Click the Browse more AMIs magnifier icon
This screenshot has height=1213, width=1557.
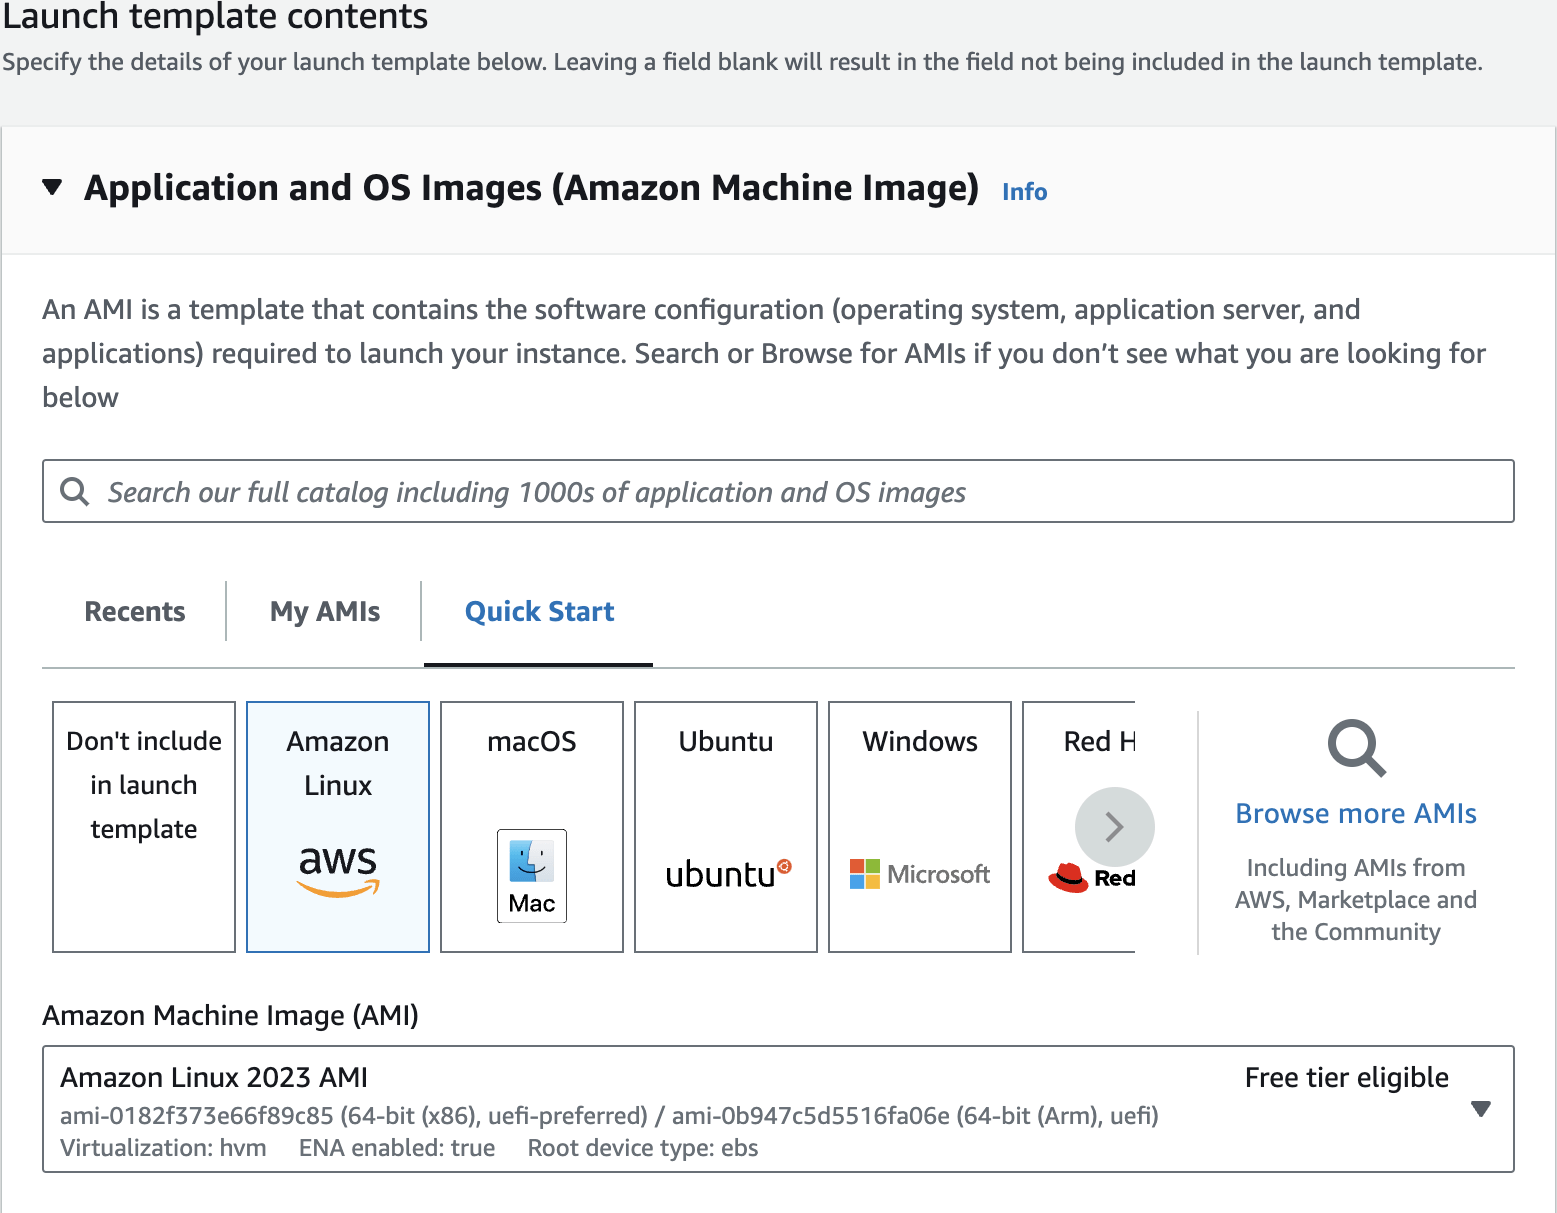click(x=1356, y=748)
